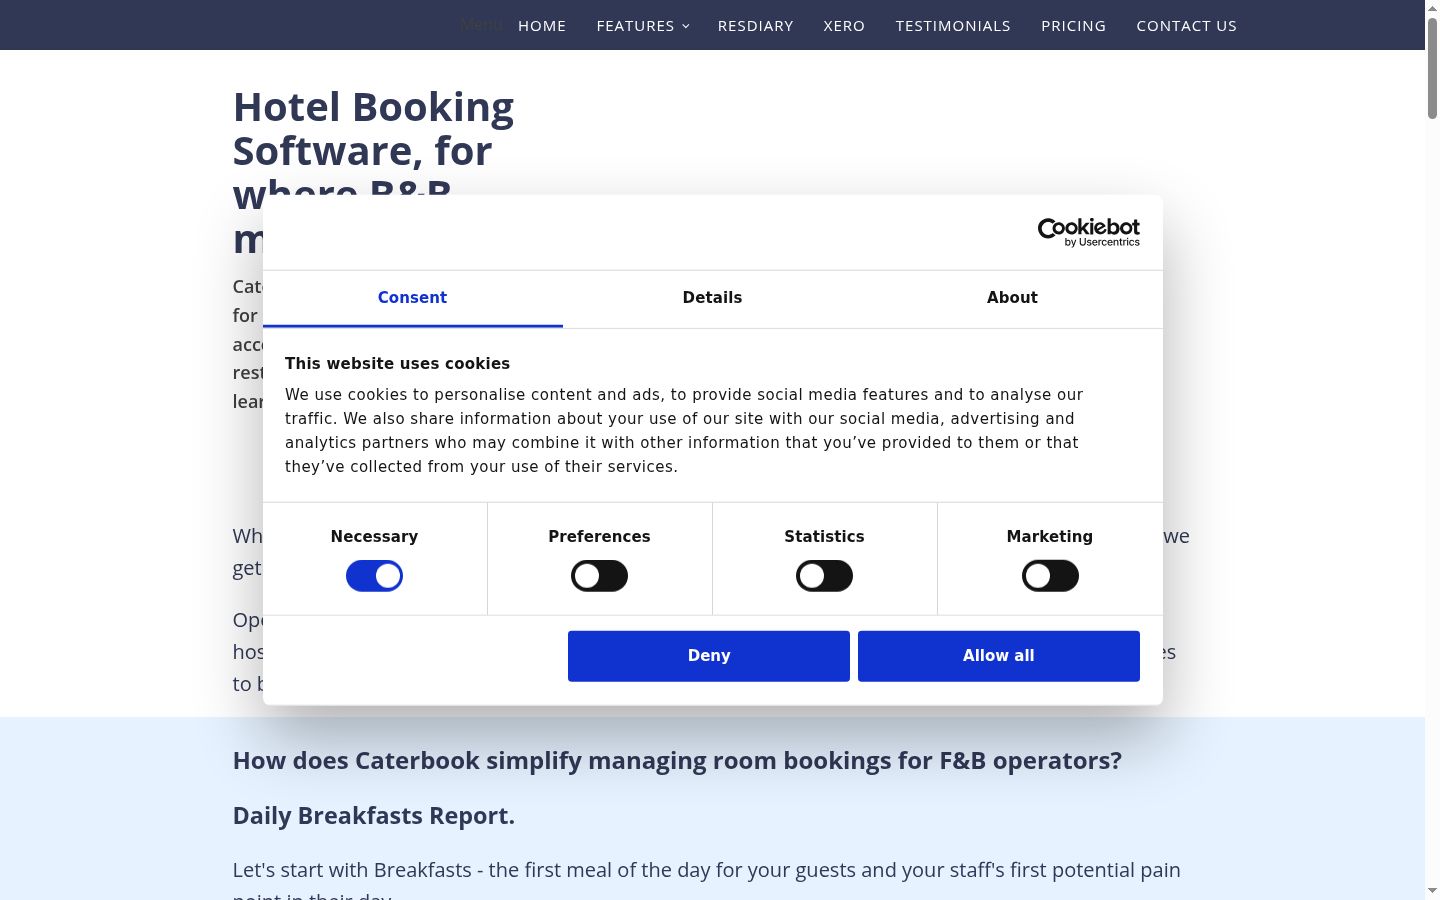Open the ResDiary menu link
Screen dimensions: 1440x900
pos(755,26)
